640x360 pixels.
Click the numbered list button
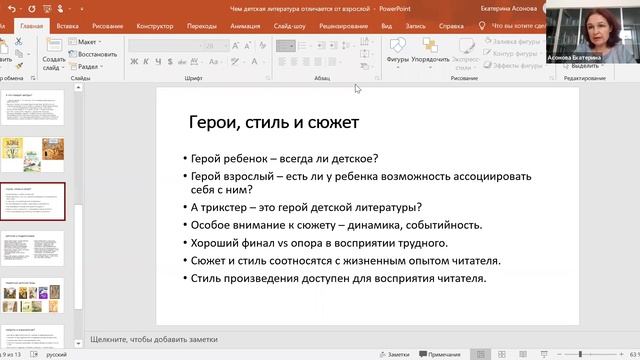[x=304, y=46]
